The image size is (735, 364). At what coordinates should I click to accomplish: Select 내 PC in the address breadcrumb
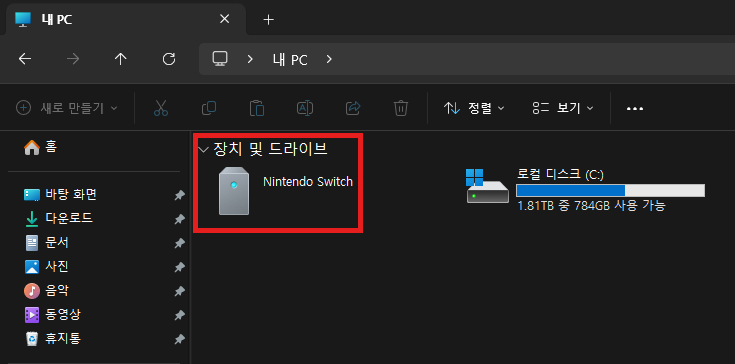click(290, 60)
